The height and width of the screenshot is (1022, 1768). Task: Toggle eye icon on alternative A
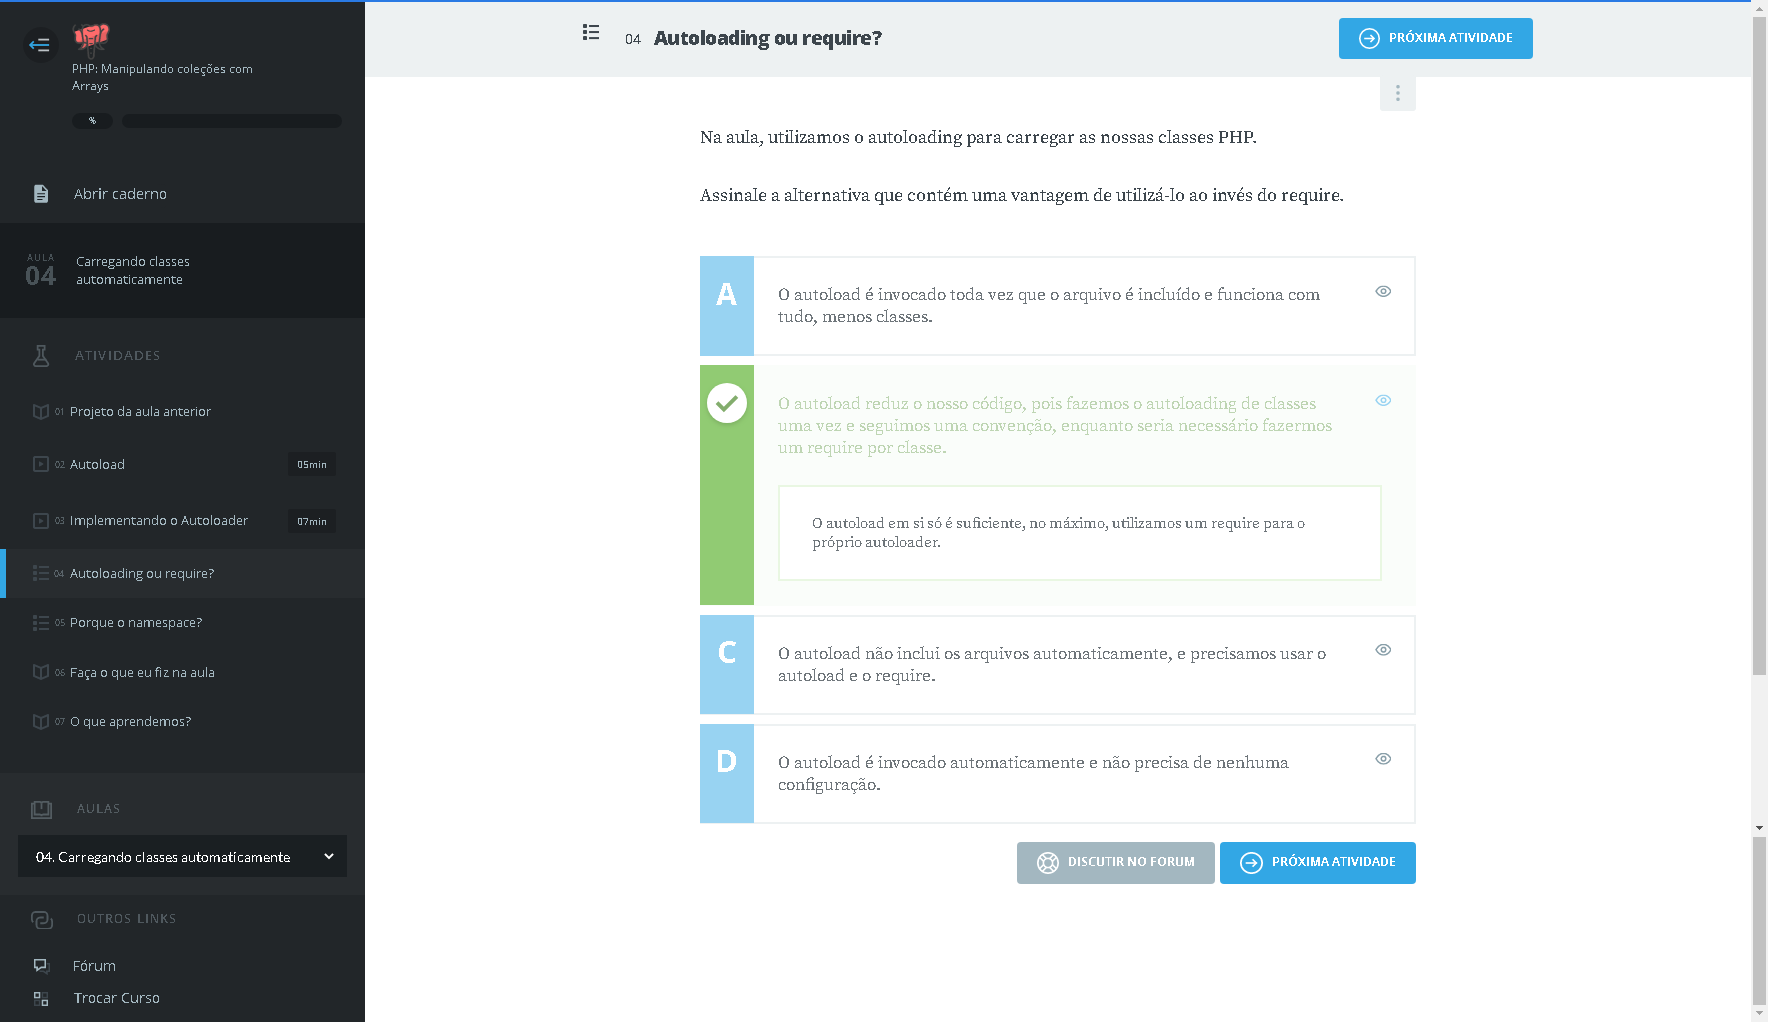pyautogui.click(x=1383, y=292)
